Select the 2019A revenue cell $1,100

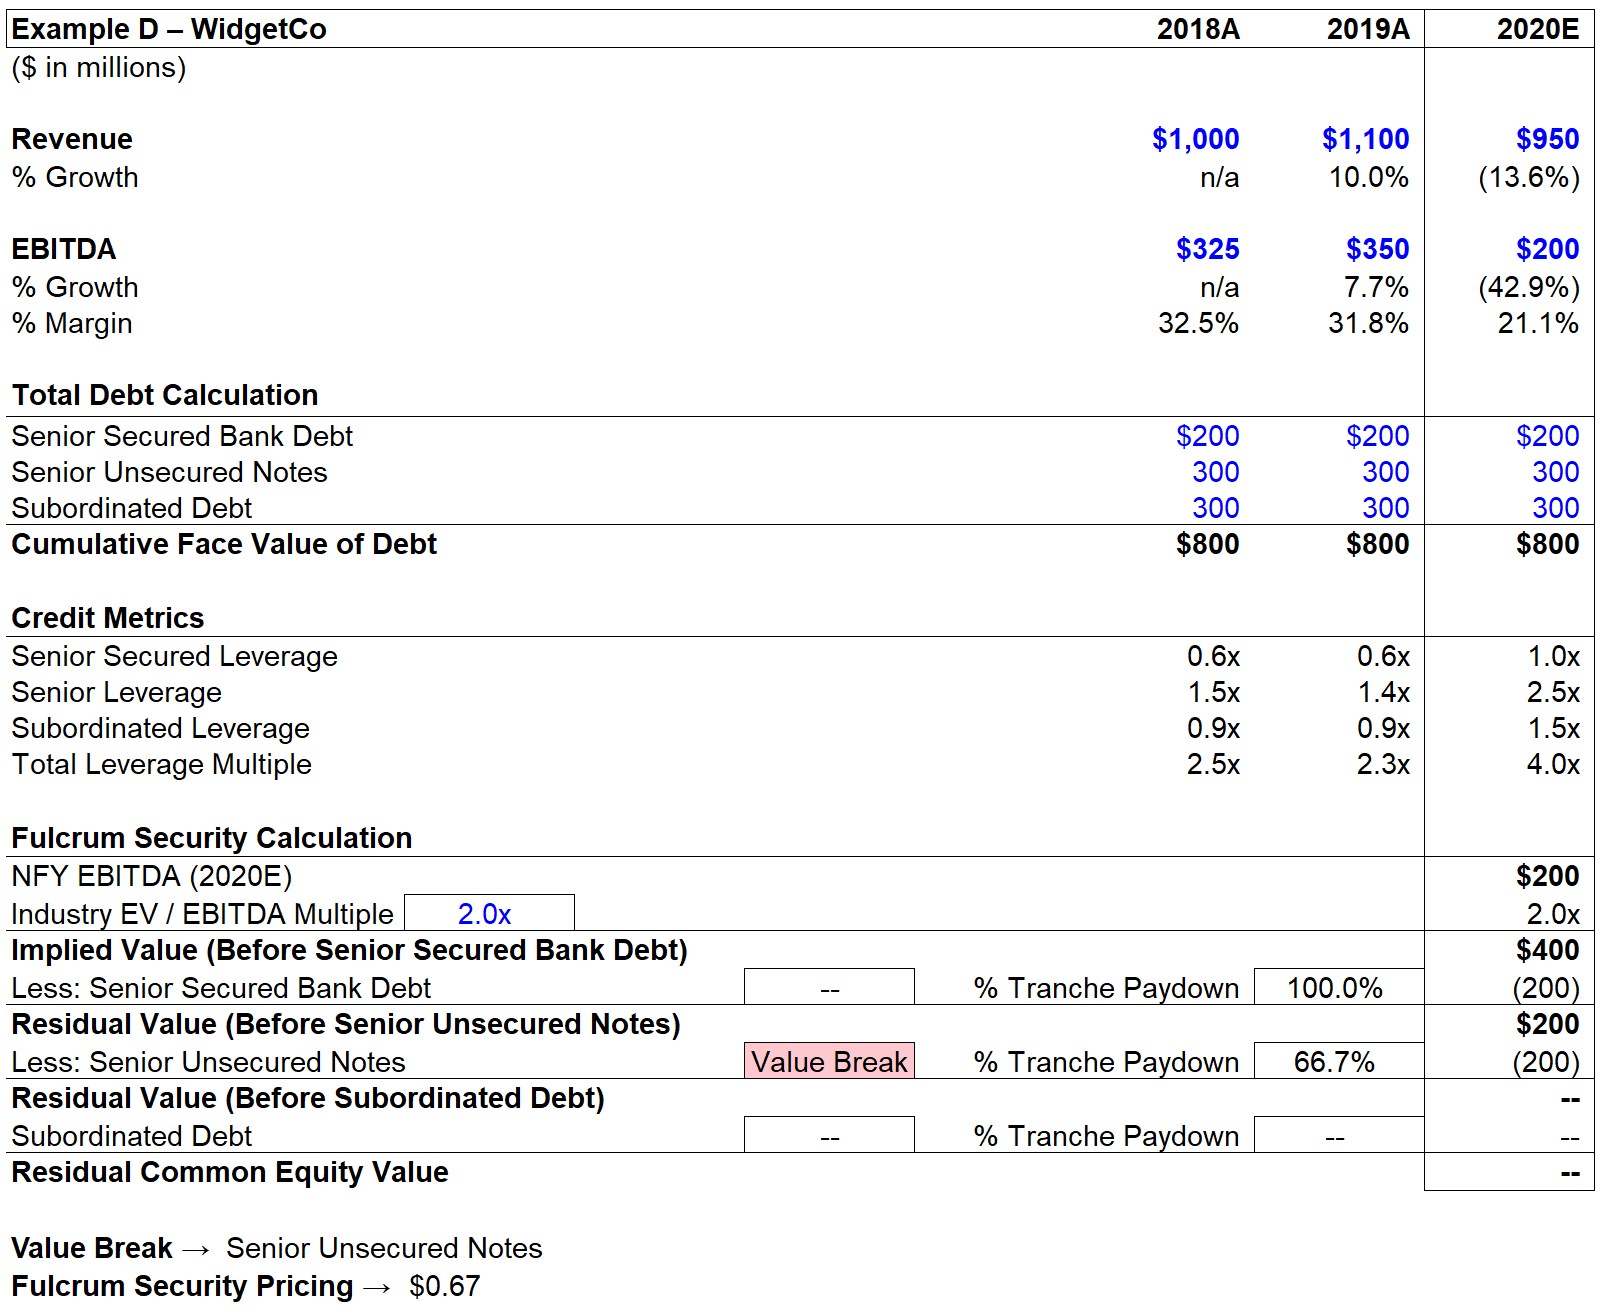click(1365, 139)
